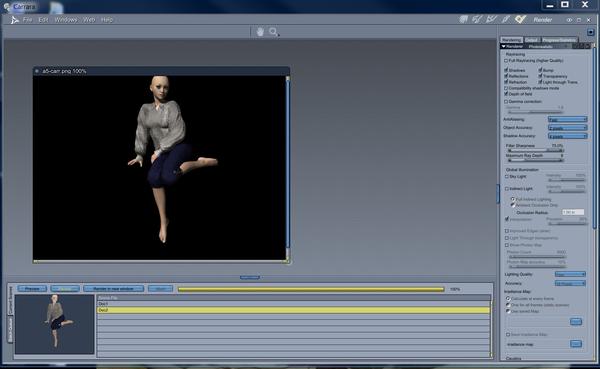The height and width of the screenshot is (369, 600).
Task: Toggle Light through Transparency checkbox
Action: tap(540, 82)
